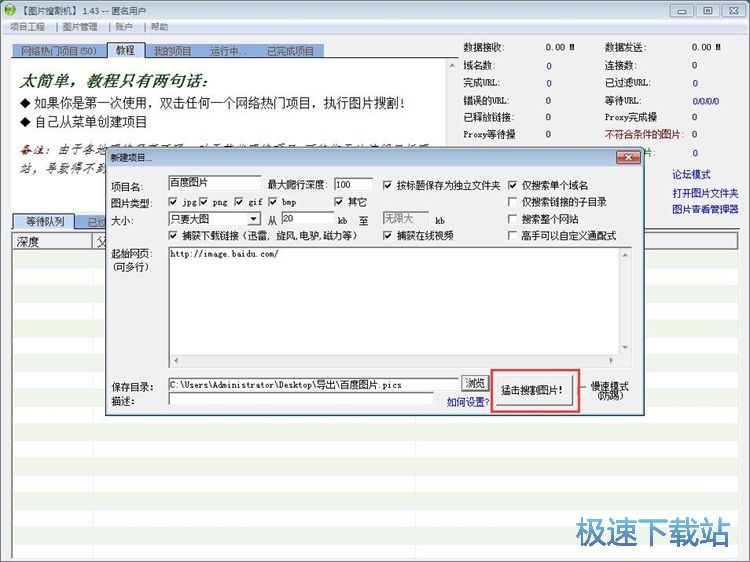Toggle the bmp image type checkbox
The height and width of the screenshot is (562, 750).
(x=273, y=202)
